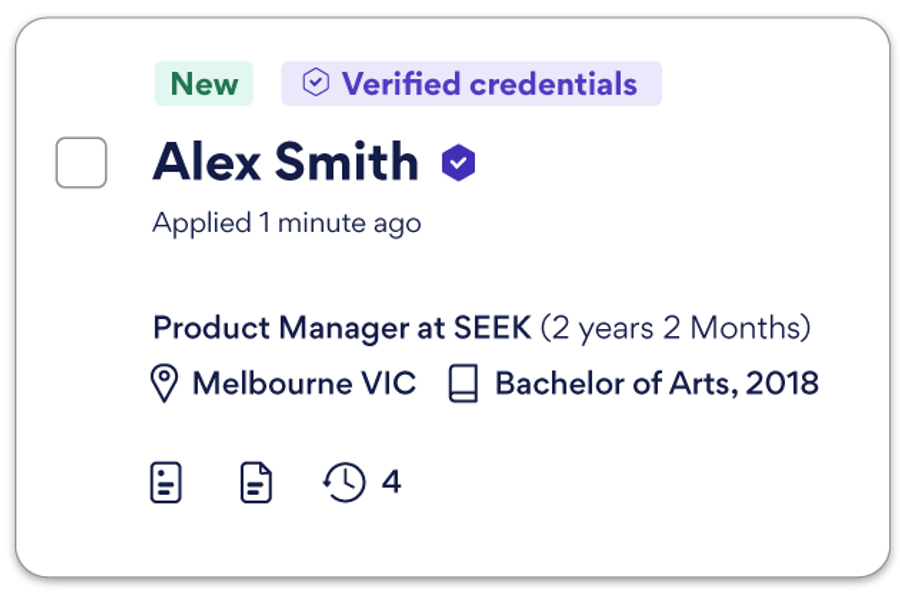Open the second document (cover letter) icon
The height and width of the screenshot is (600, 900).
tap(256, 483)
